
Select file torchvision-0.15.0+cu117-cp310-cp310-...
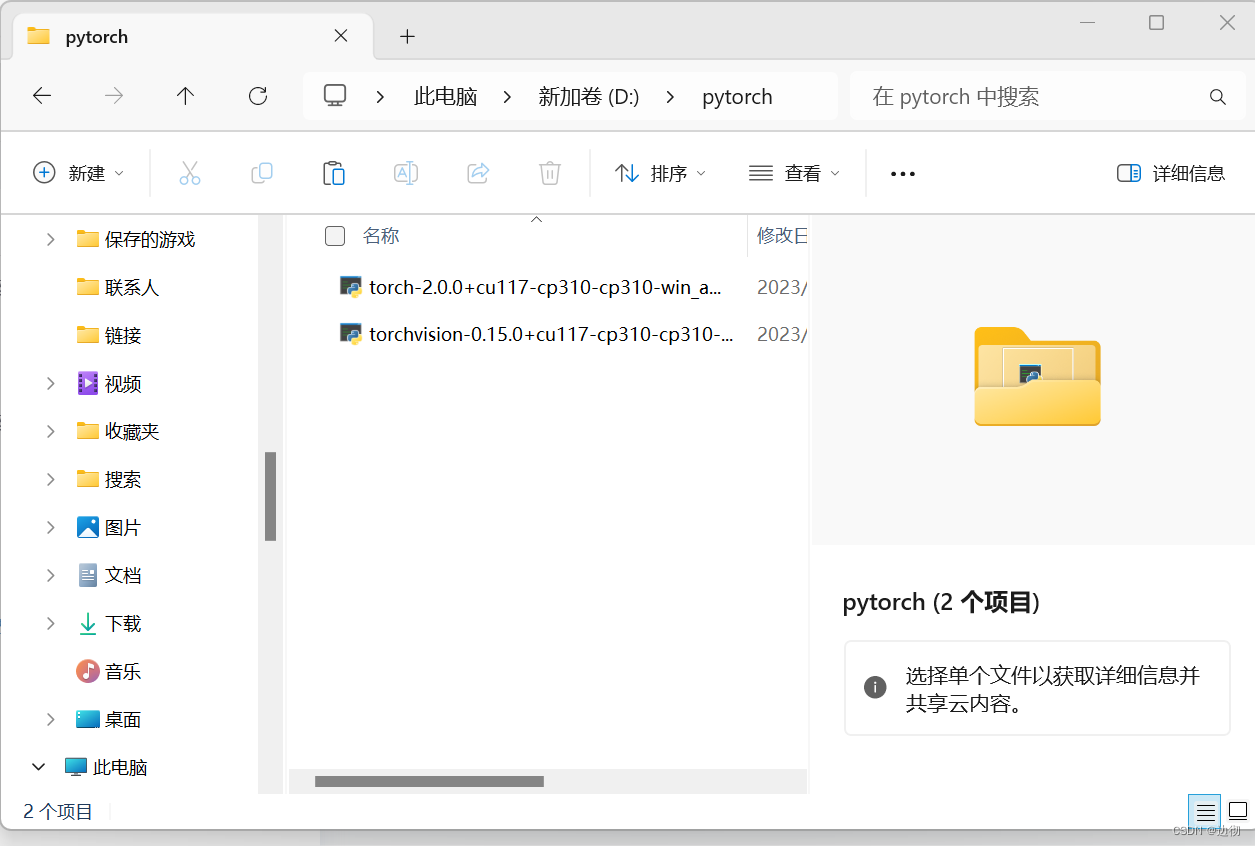click(x=551, y=335)
